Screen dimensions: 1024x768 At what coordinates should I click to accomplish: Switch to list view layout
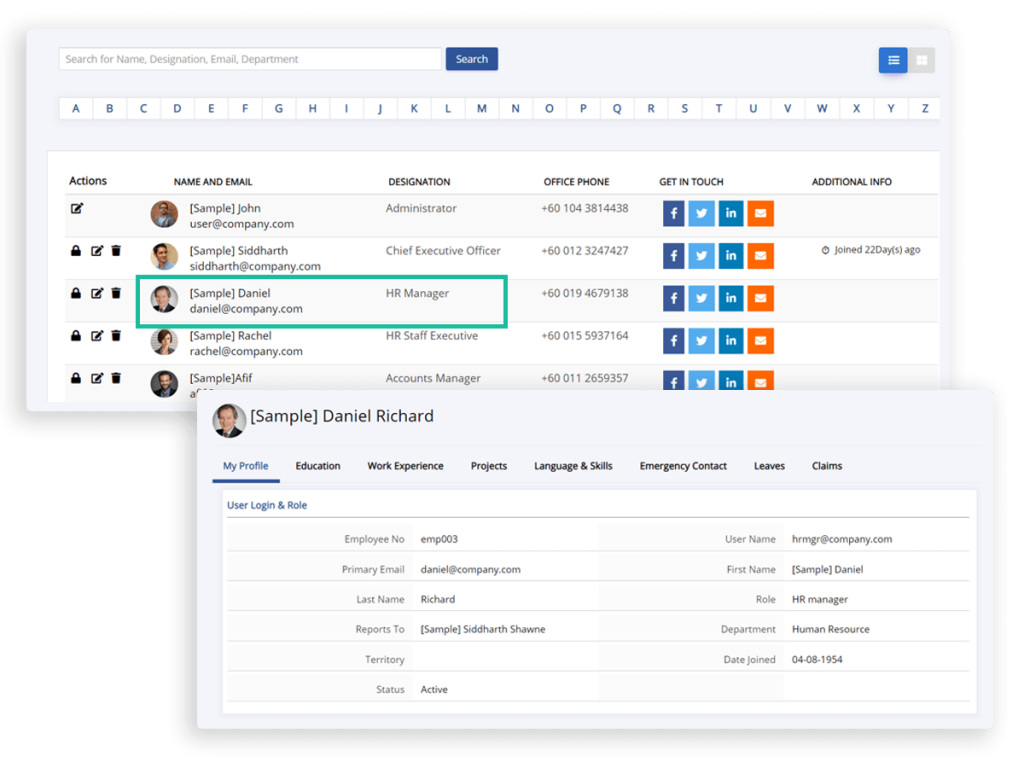tap(893, 60)
